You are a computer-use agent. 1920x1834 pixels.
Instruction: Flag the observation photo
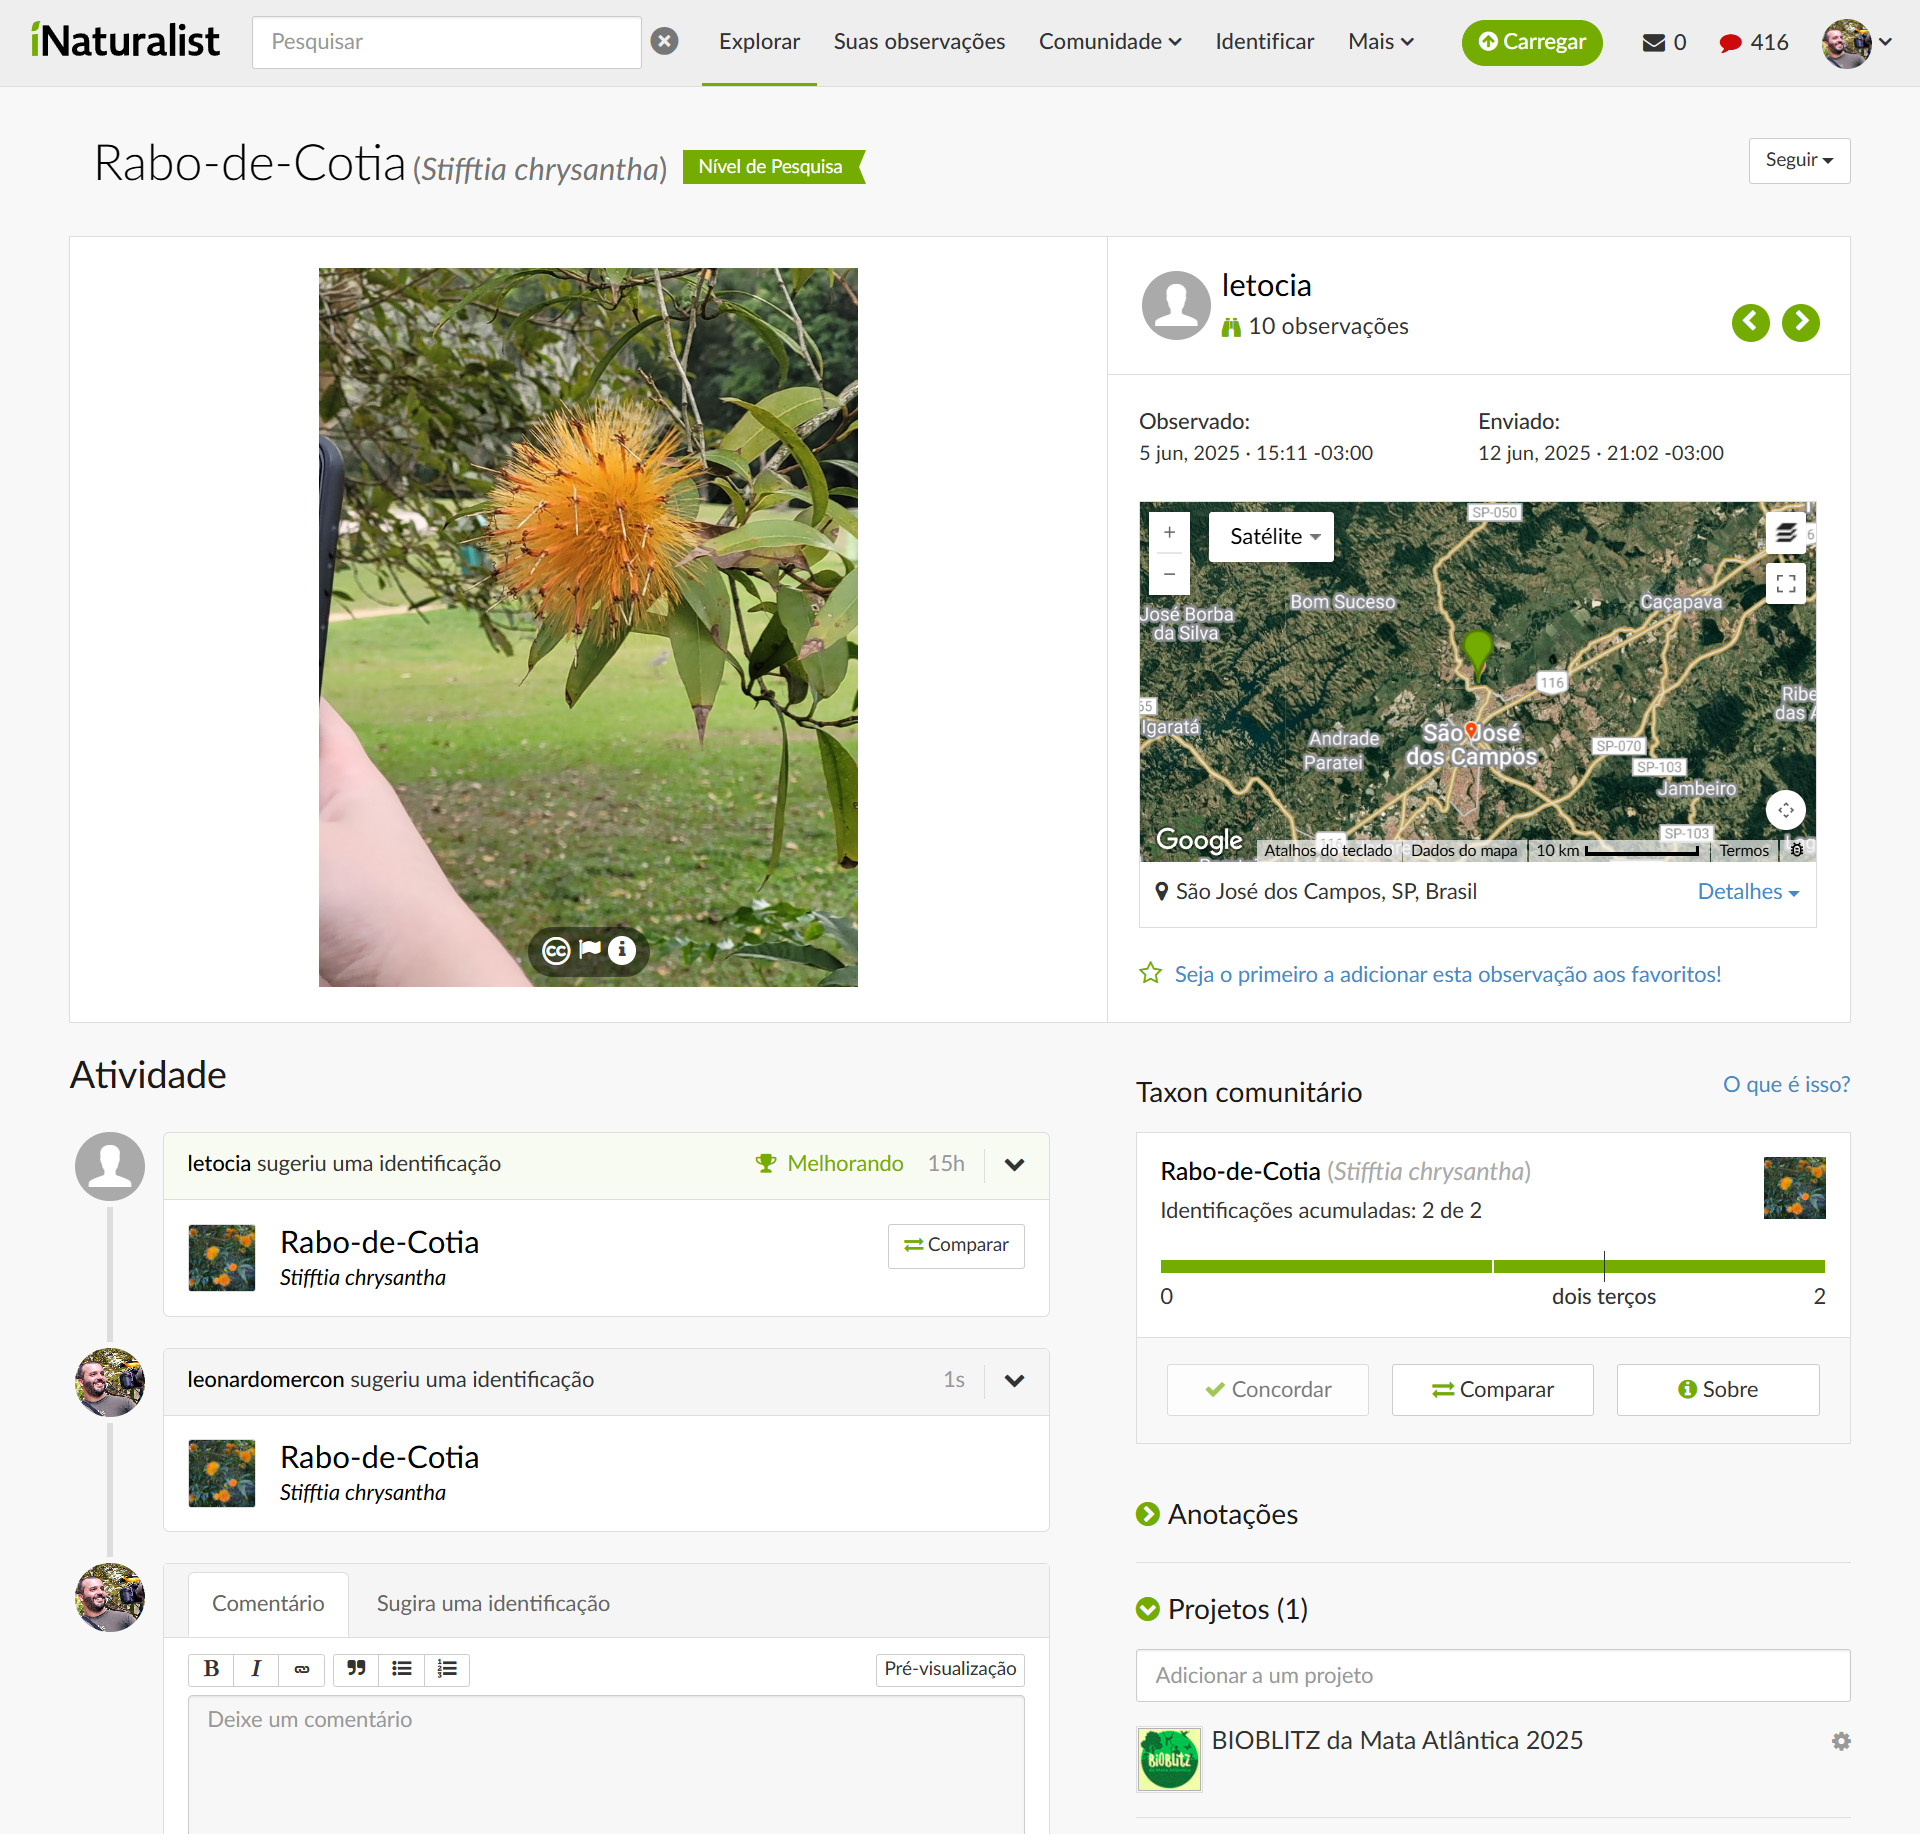[x=589, y=951]
